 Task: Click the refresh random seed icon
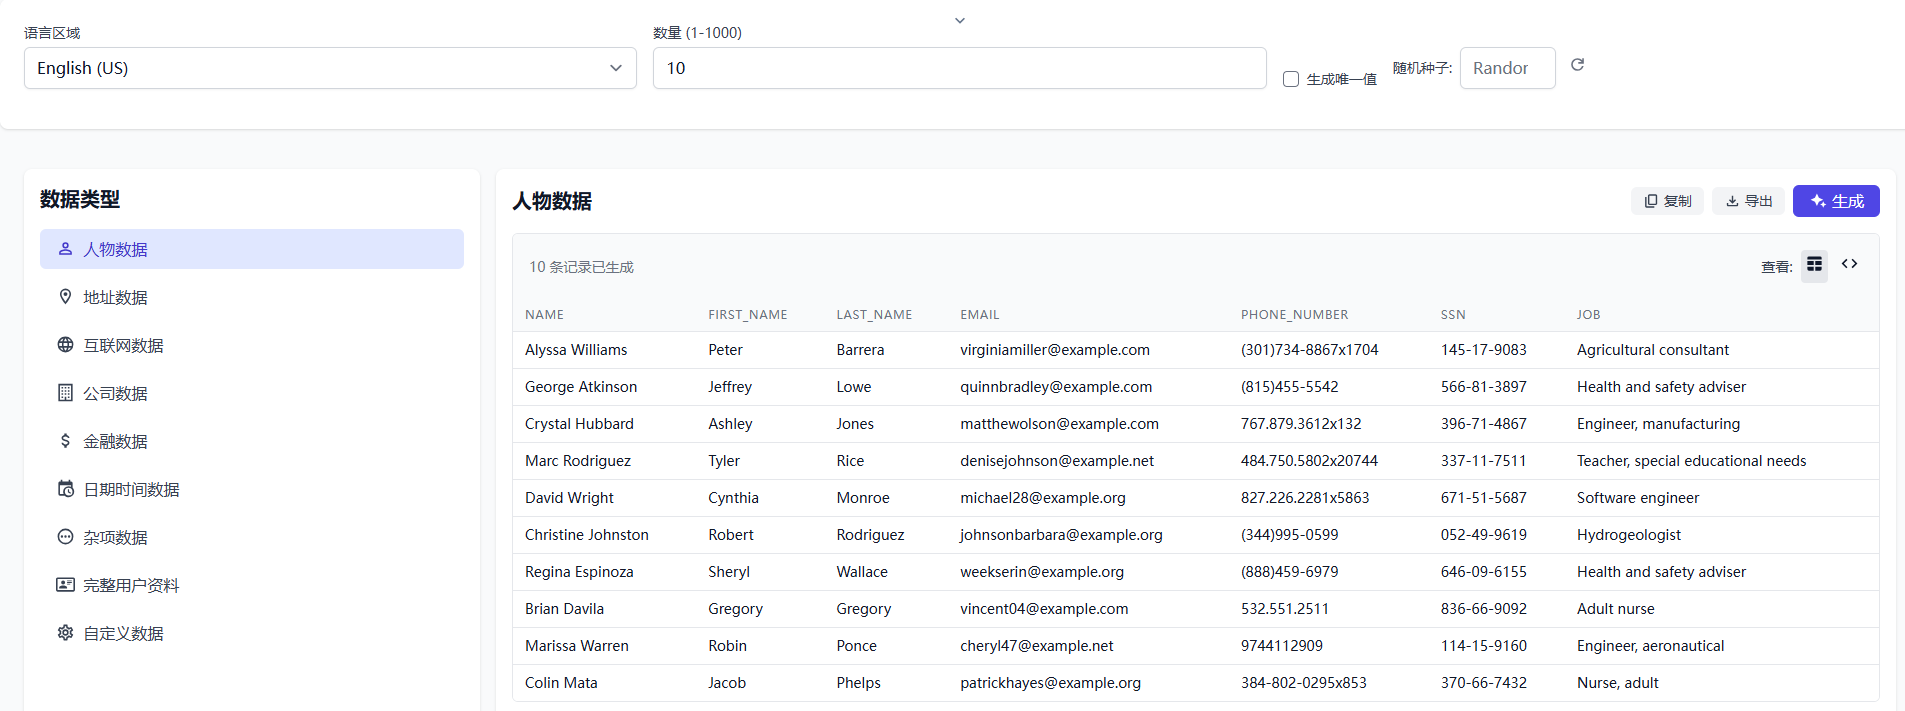[x=1577, y=65]
